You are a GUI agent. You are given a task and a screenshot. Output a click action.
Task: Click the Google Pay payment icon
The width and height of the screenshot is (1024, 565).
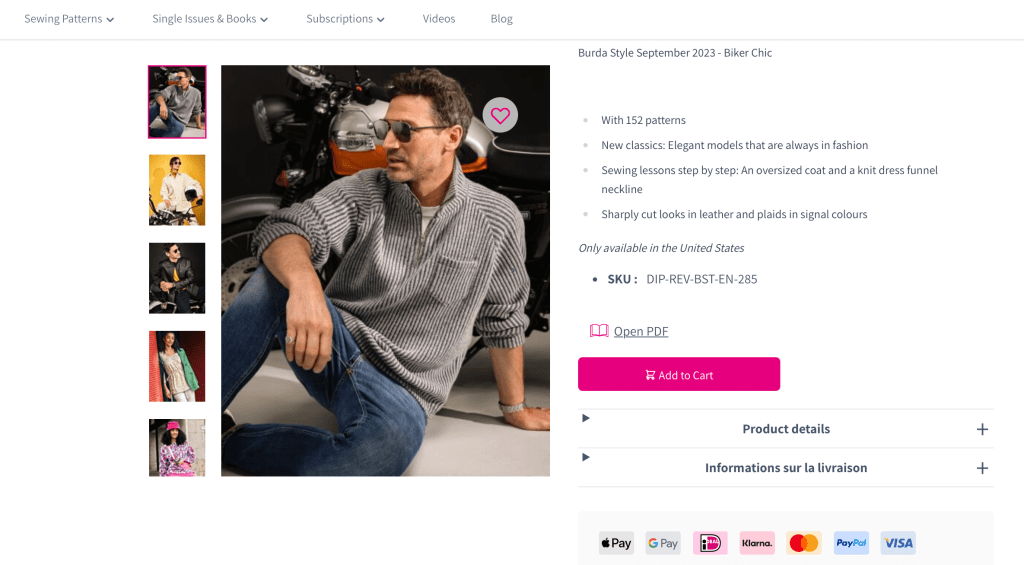663,543
